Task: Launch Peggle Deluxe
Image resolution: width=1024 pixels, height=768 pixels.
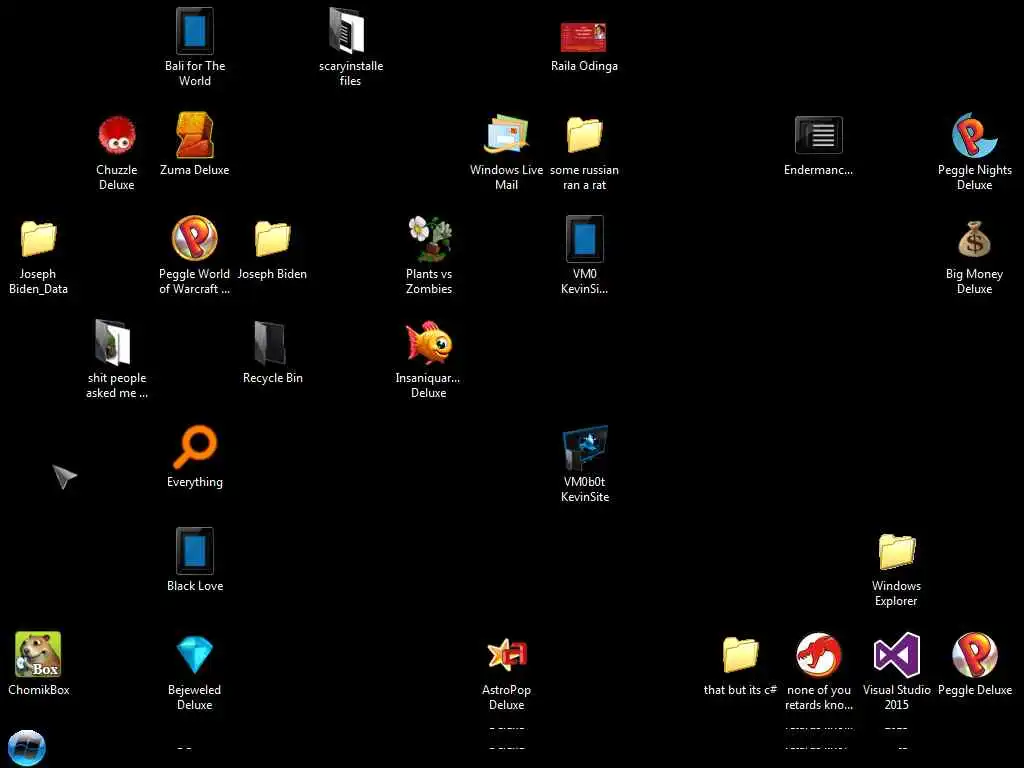Action: [974, 654]
